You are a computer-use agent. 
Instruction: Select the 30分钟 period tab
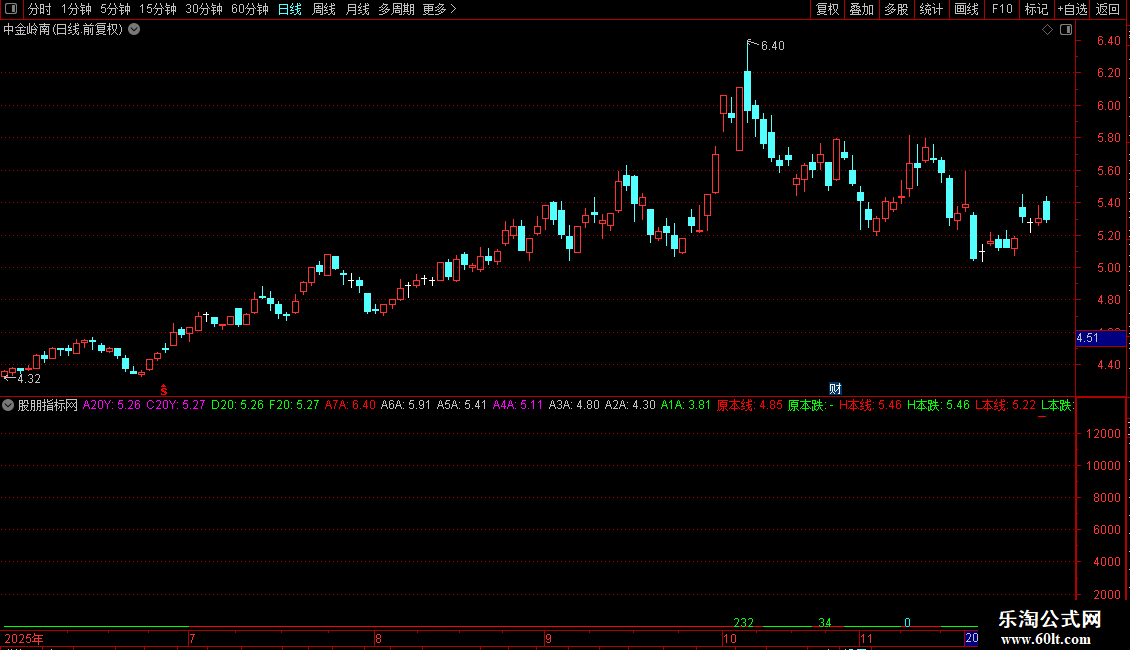[204, 9]
